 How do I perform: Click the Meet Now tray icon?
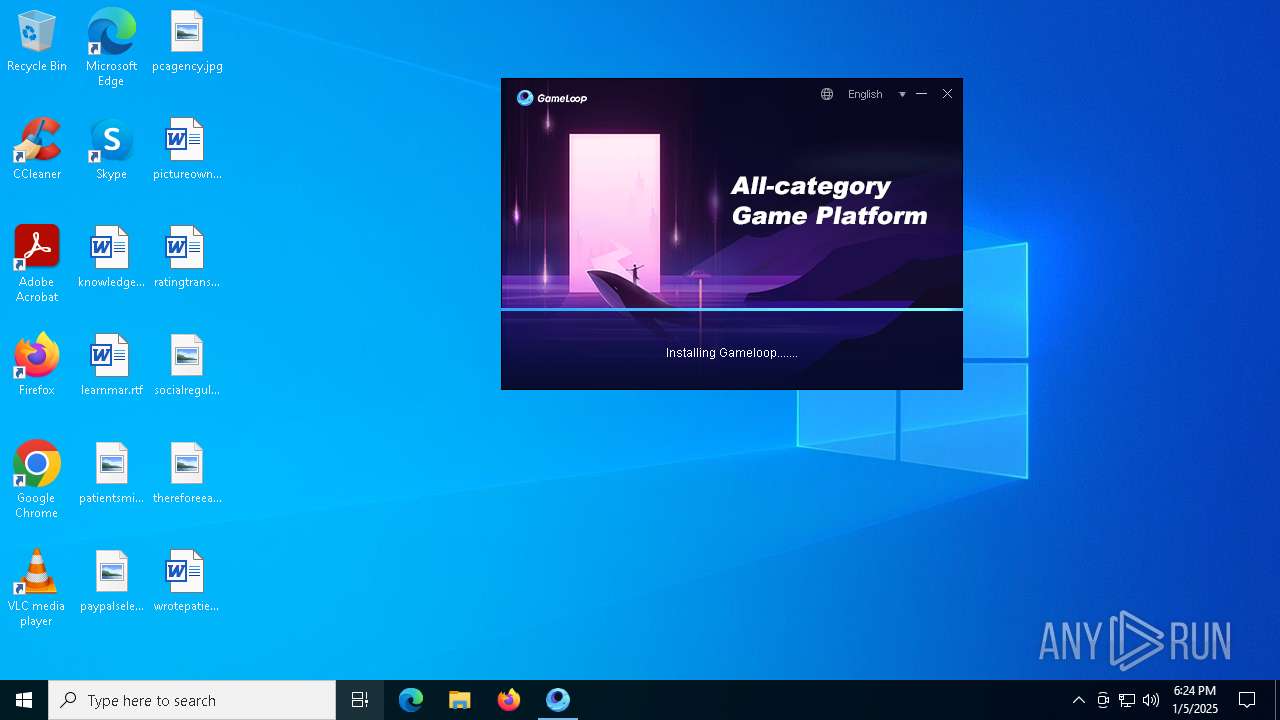tap(1103, 700)
